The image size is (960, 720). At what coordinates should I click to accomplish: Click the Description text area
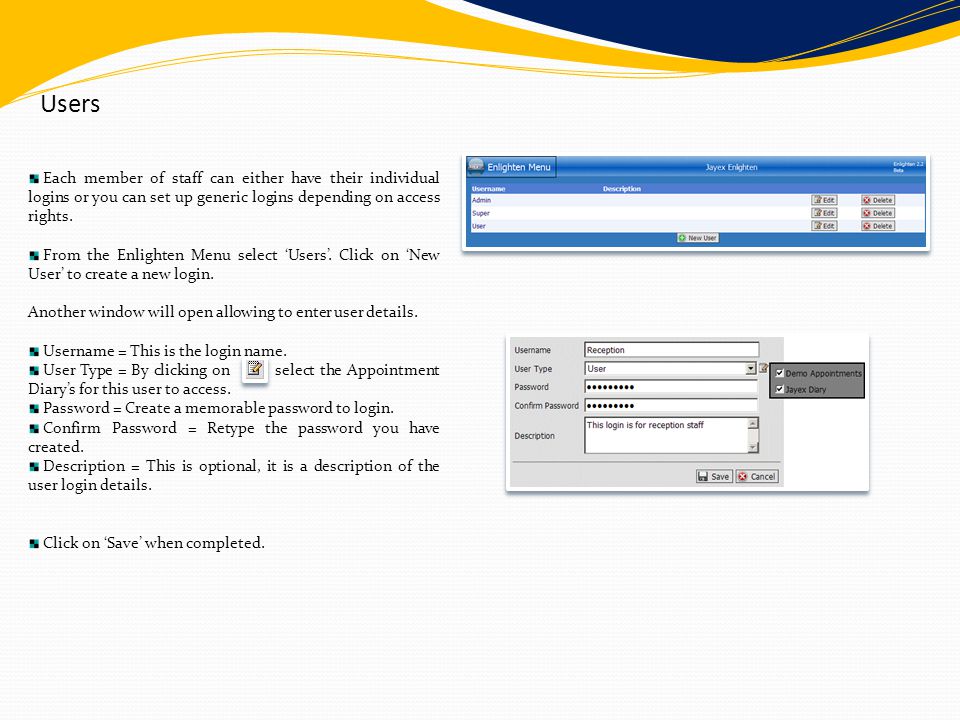[x=666, y=435]
